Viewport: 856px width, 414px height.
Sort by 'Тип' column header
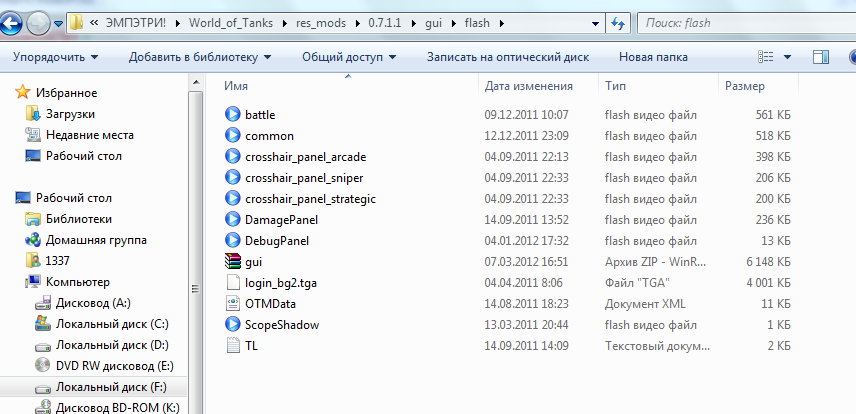tap(615, 86)
